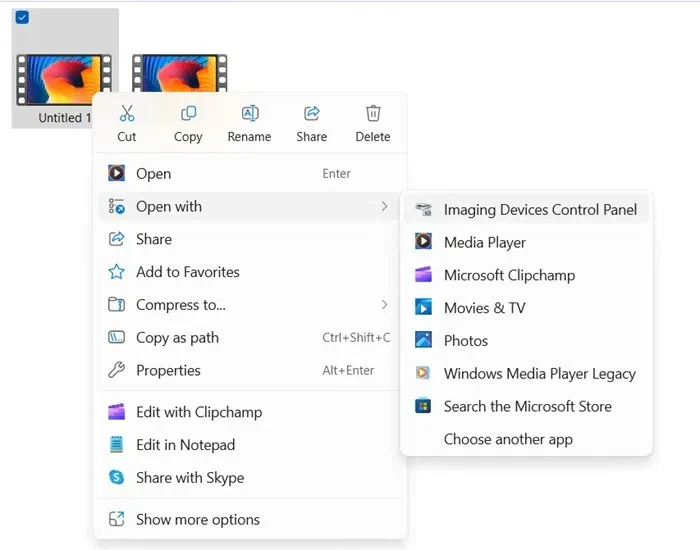
Task: Expand the Compress to submenu arrow
Action: (x=384, y=305)
